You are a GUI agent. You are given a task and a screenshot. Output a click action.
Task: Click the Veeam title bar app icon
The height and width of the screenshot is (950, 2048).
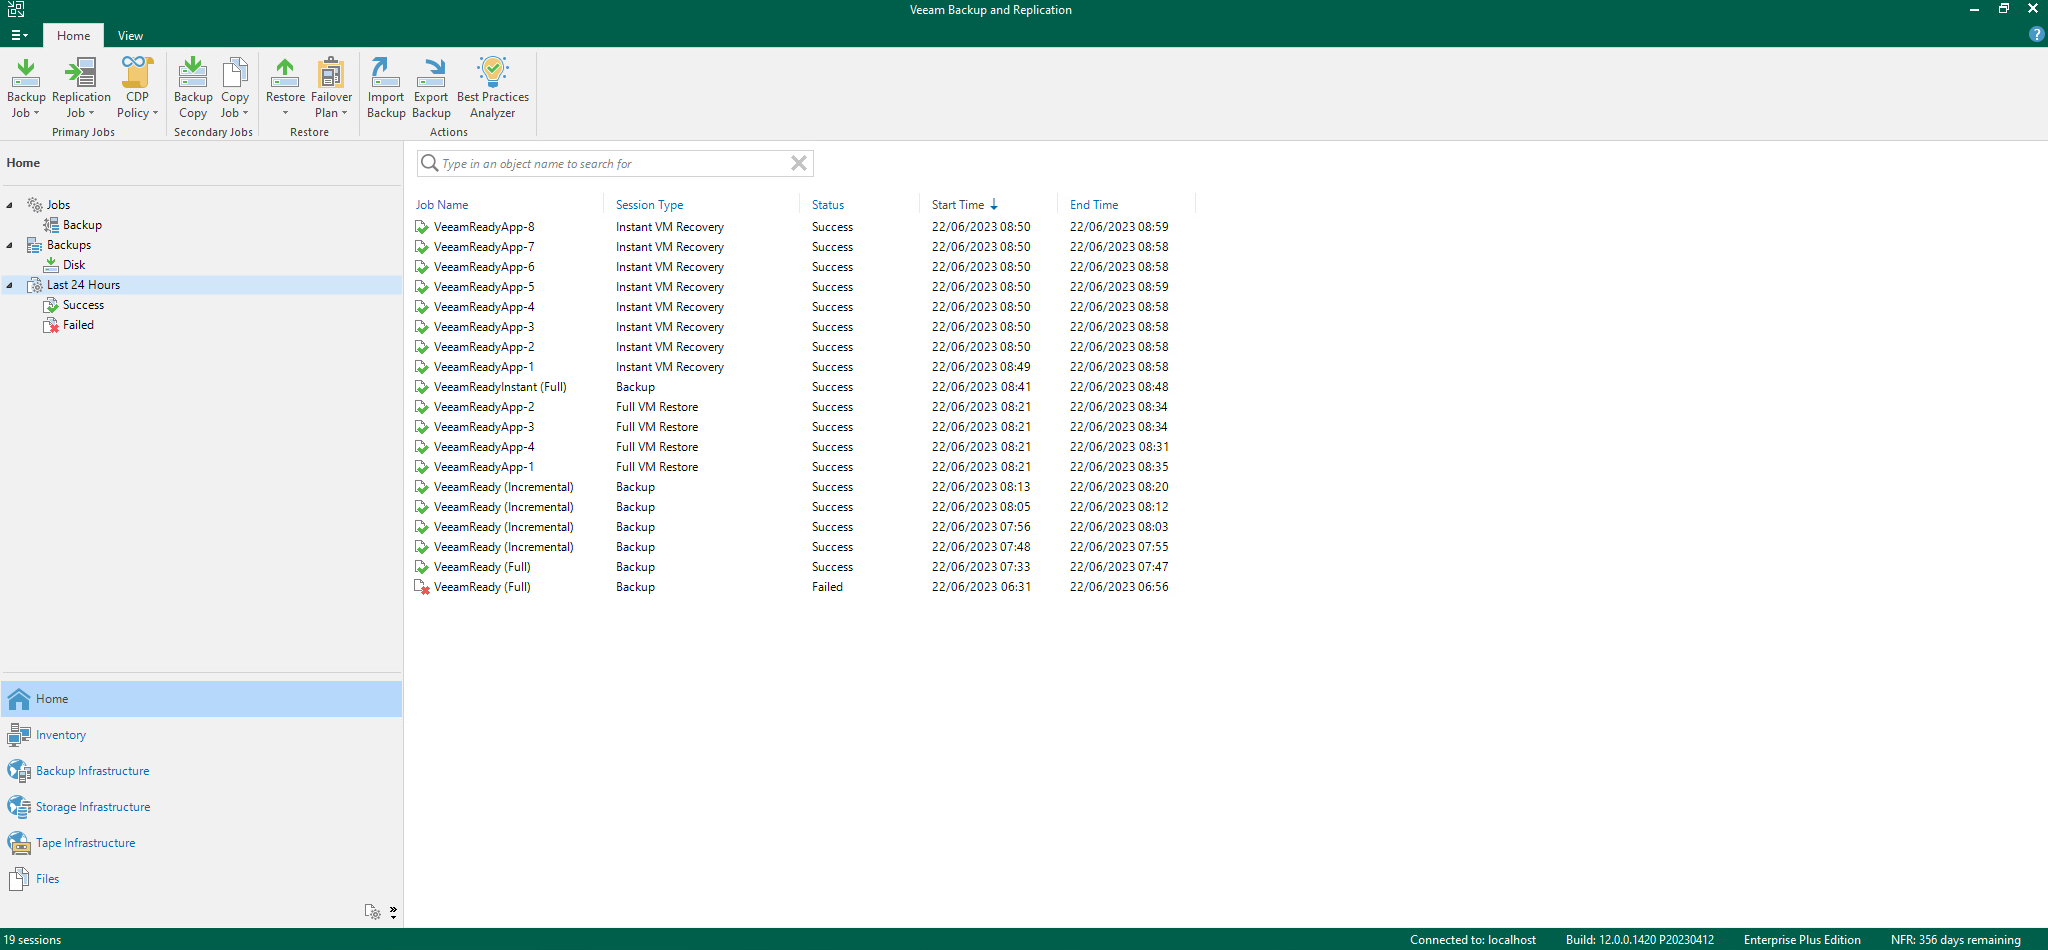15,10
